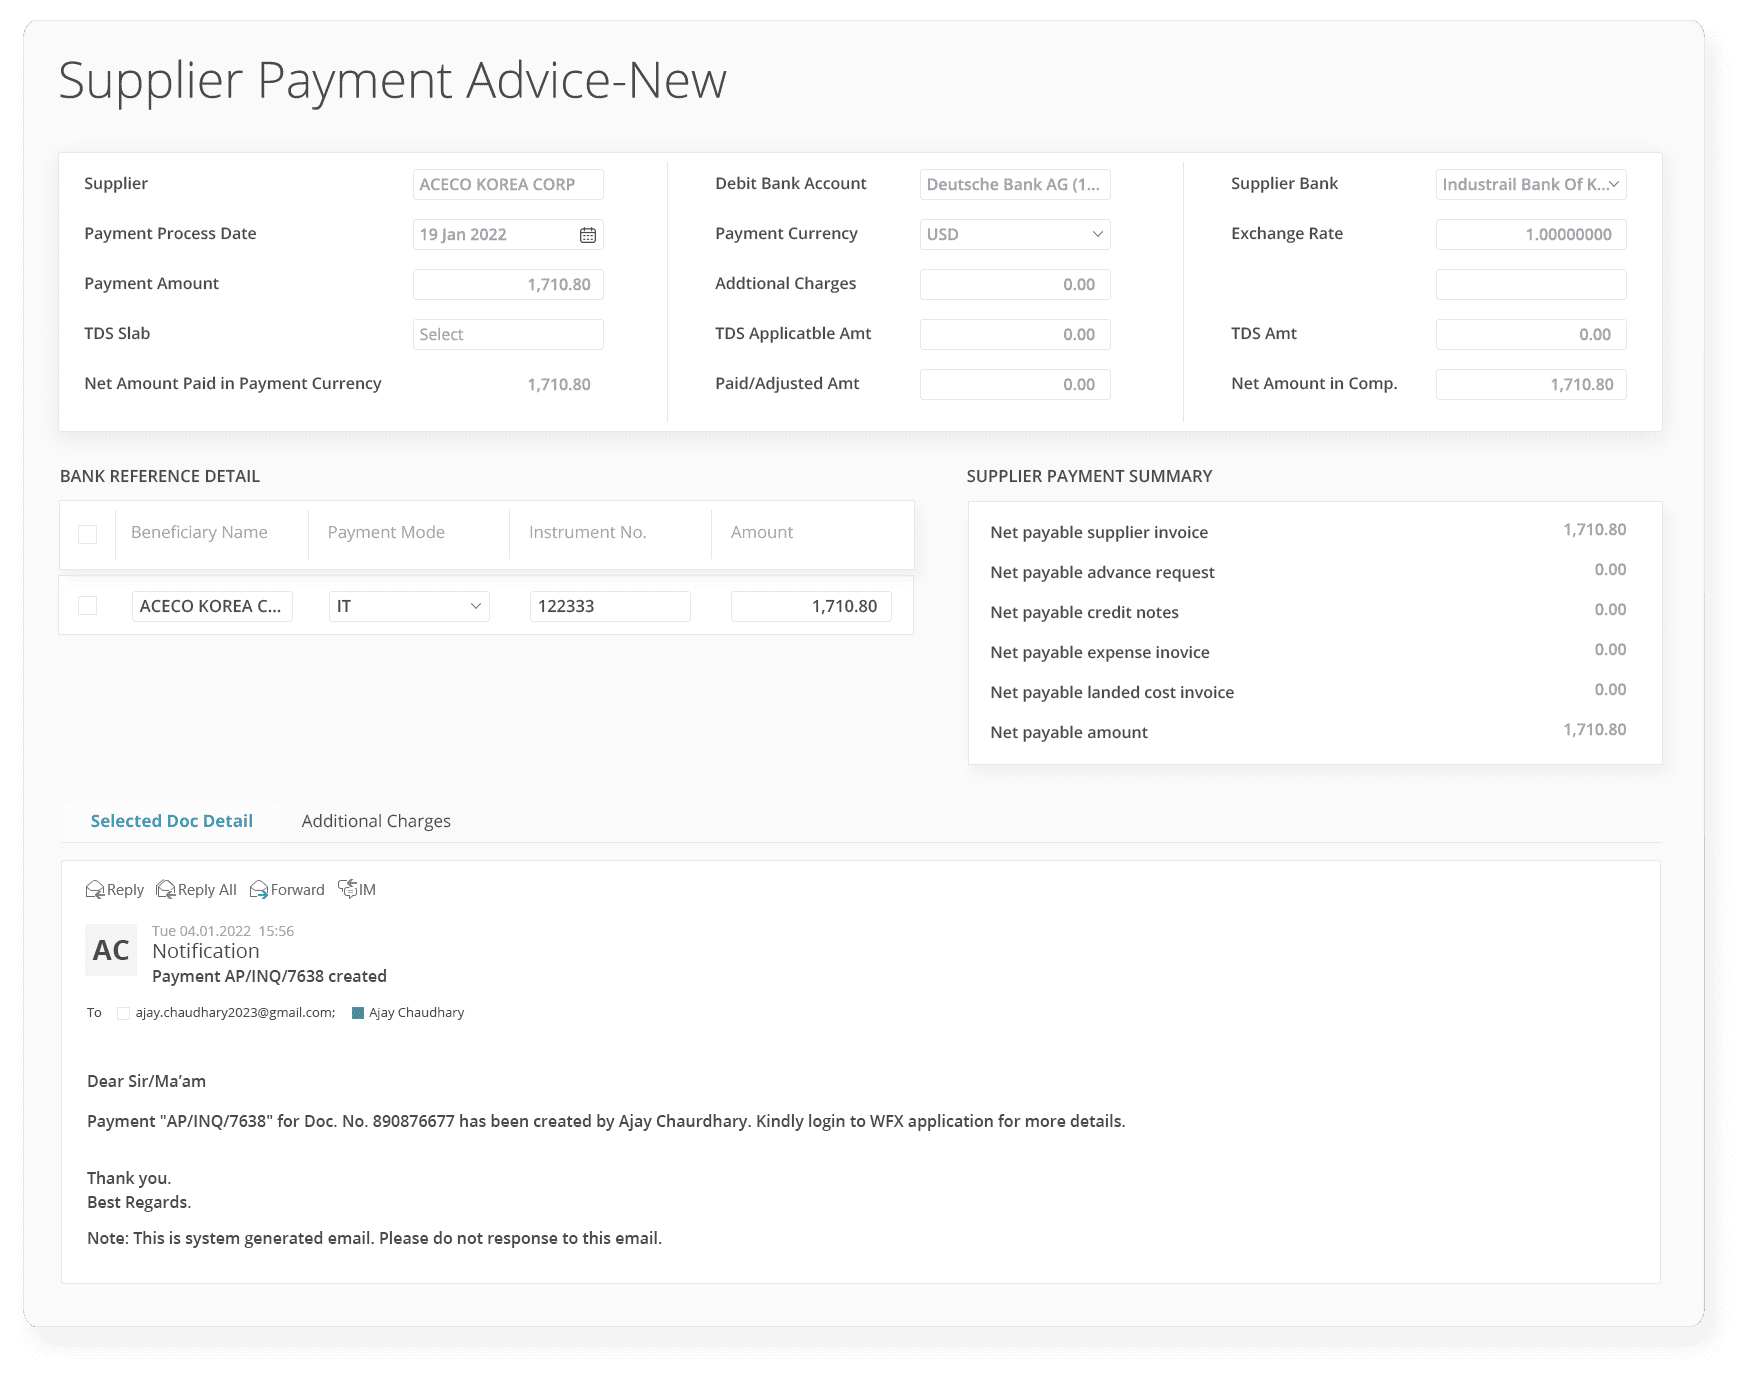
Task: Check the ACECO KOREA row checkbox
Action: tap(88, 606)
